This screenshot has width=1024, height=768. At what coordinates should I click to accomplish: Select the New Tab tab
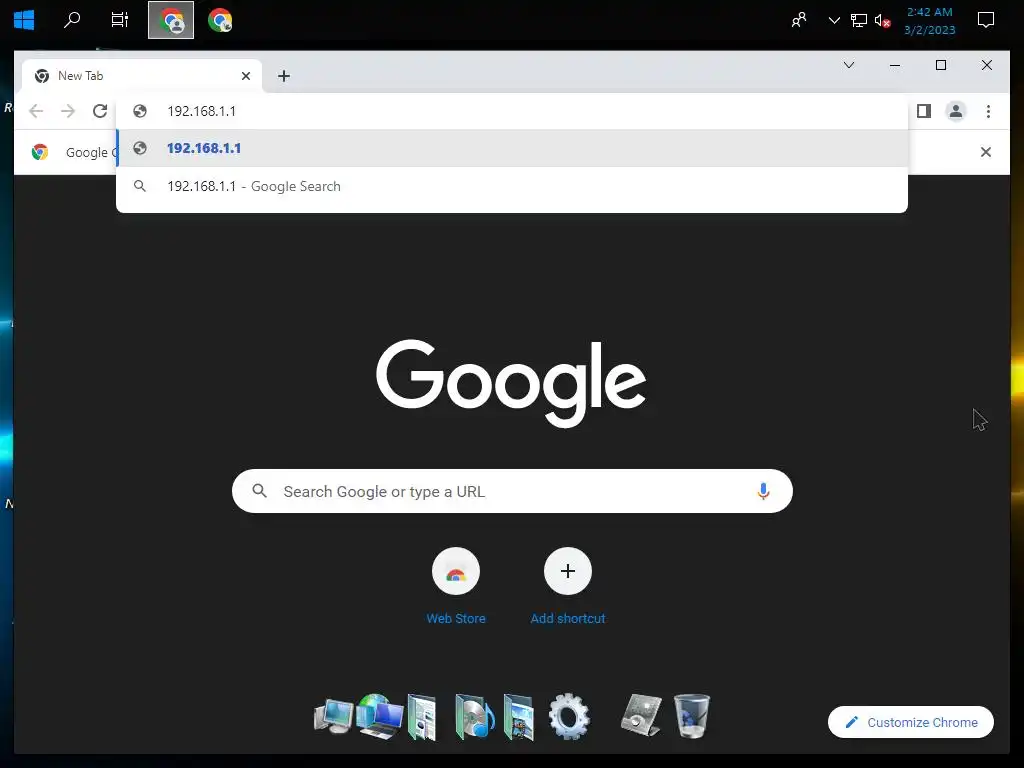click(142, 76)
